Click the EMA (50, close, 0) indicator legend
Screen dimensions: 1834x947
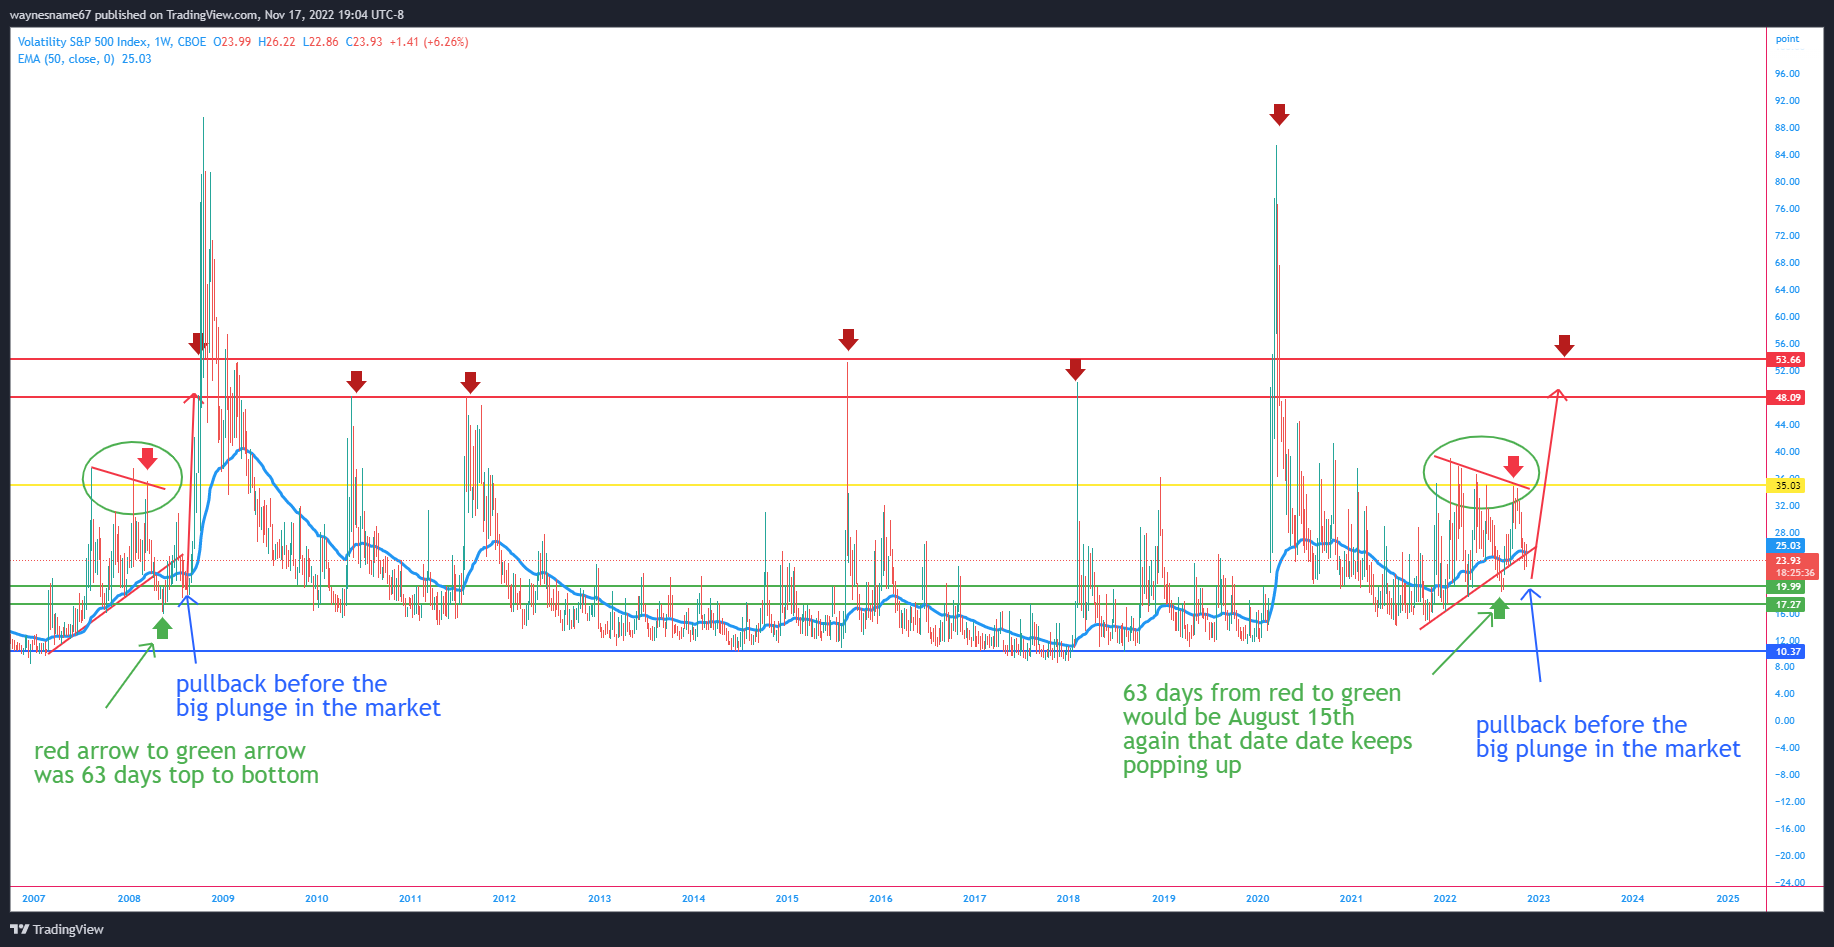[85, 59]
